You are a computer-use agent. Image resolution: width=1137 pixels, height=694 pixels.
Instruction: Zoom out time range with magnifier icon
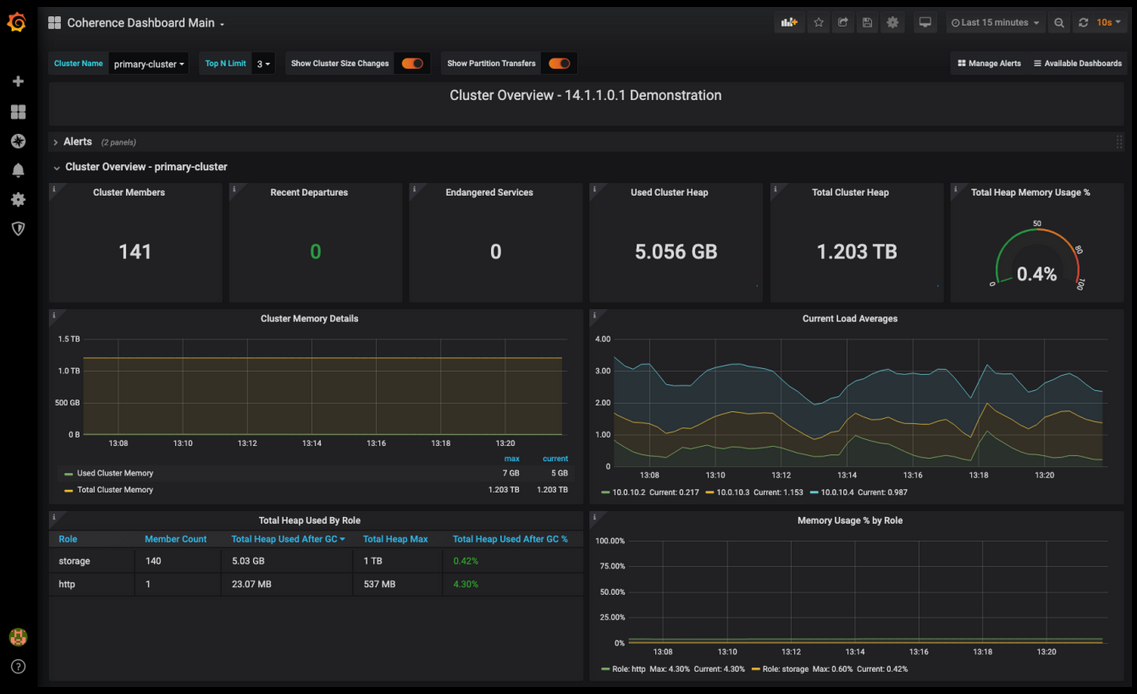click(1059, 22)
